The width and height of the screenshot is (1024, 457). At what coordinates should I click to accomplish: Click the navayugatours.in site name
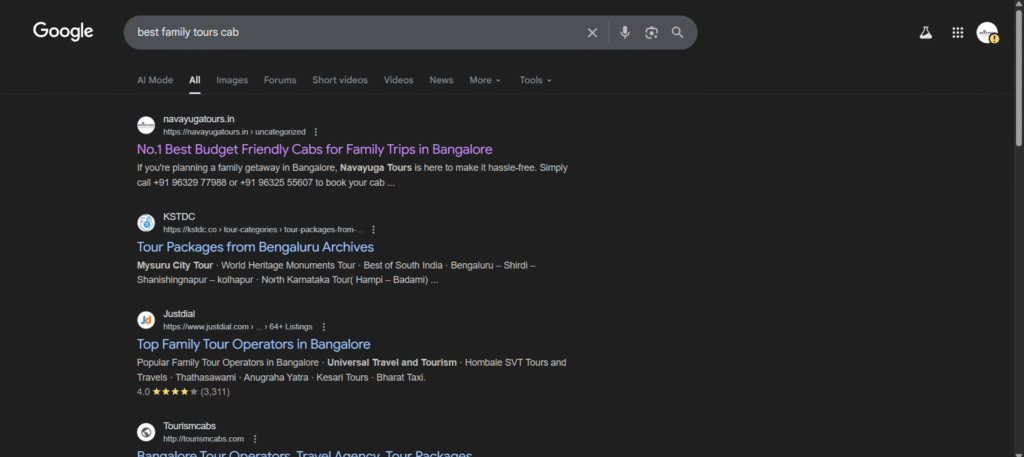pos(199,119)
